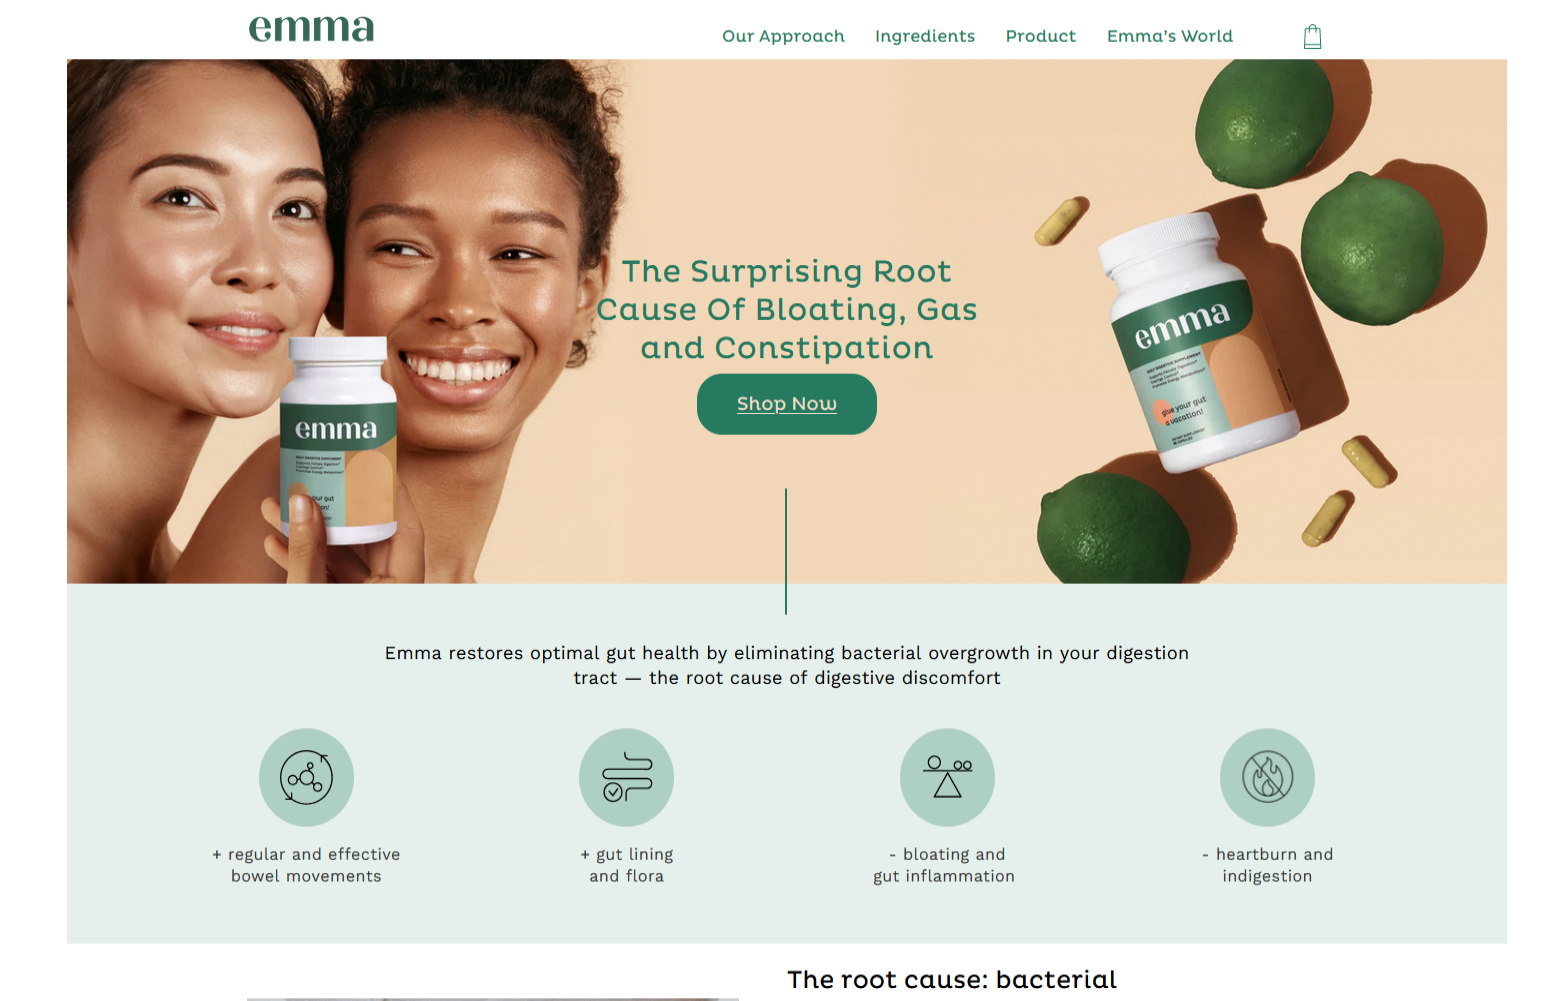Screen dimensions: 1560x1001
Task: Select the bowel movements cycle icon
Action: (306, 777)
